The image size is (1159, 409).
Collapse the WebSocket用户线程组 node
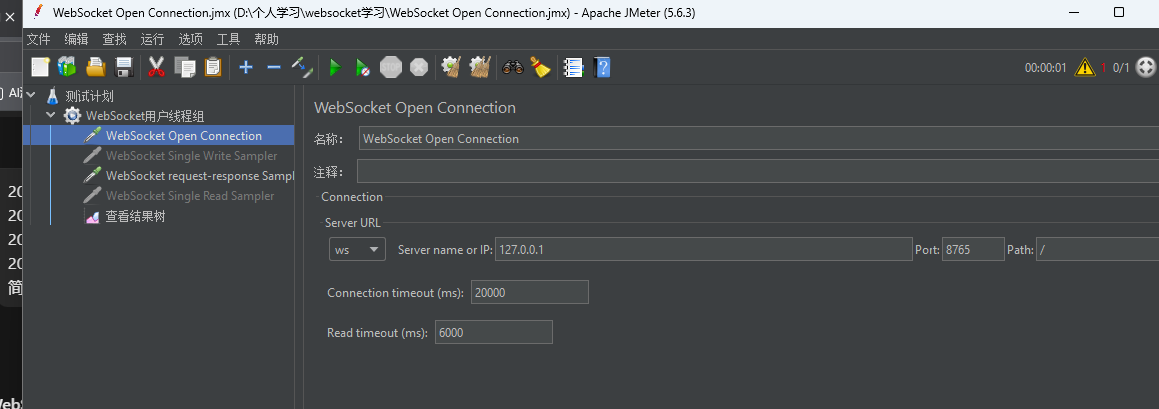tap(50, 115)
